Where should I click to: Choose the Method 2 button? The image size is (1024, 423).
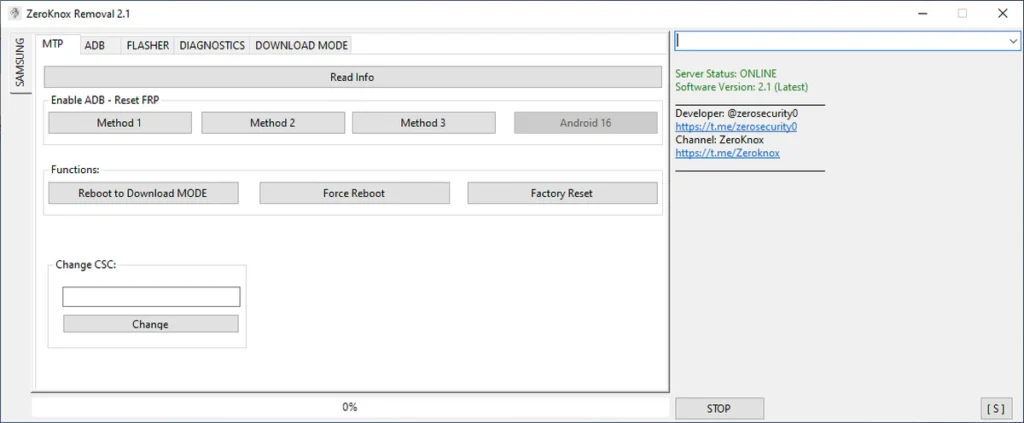(x=272, y=123)
